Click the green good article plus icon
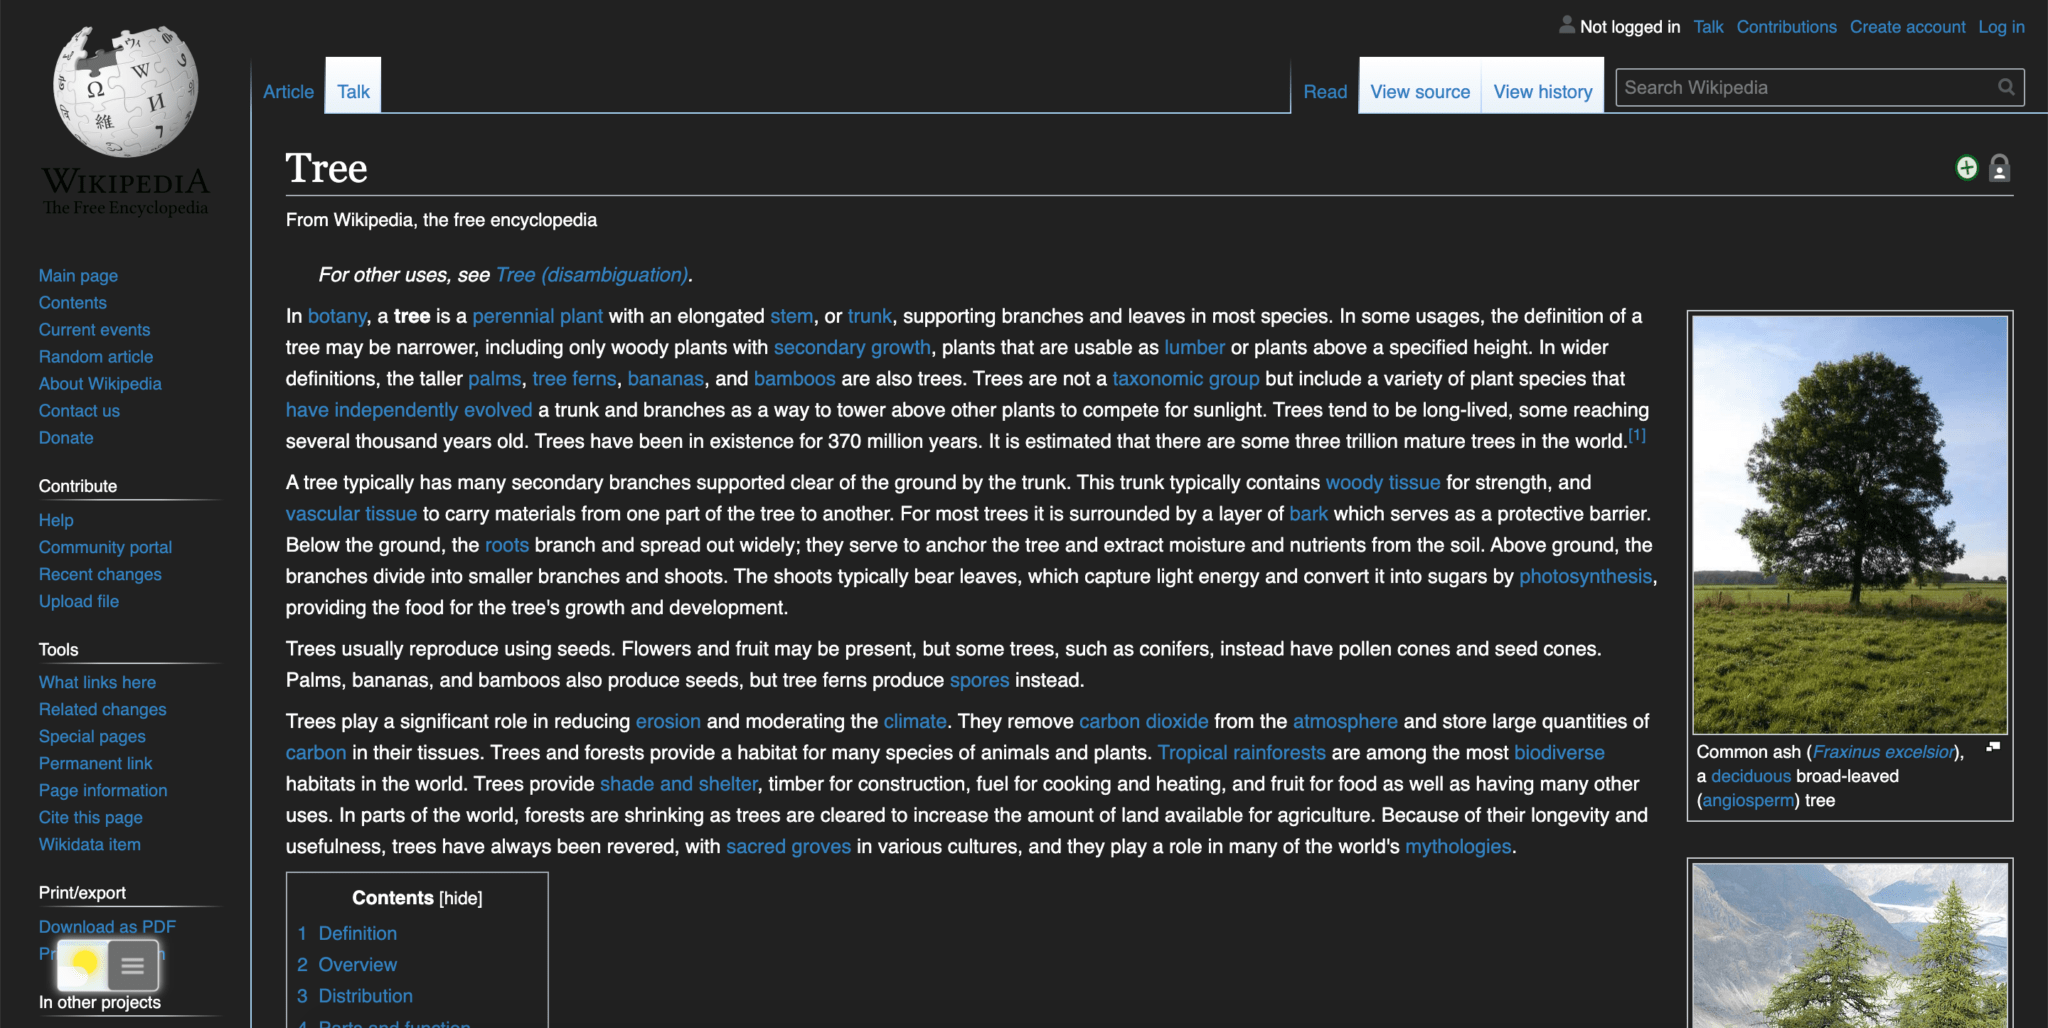 click(x=1965, y=168)
